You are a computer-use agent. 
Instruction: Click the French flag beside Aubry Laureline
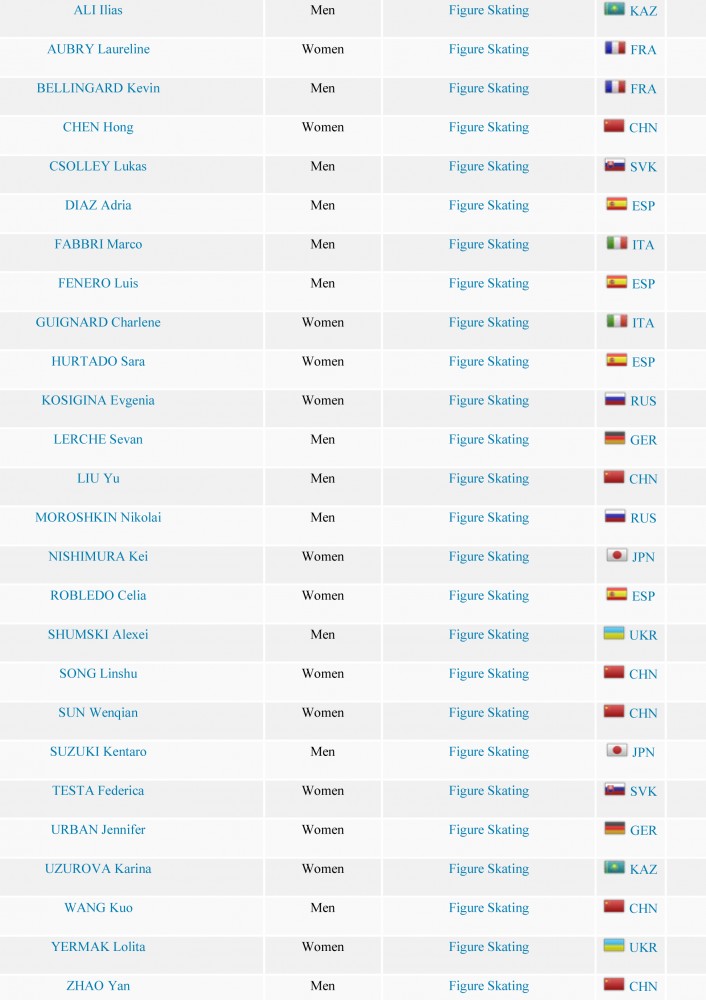tap(615, 48)
